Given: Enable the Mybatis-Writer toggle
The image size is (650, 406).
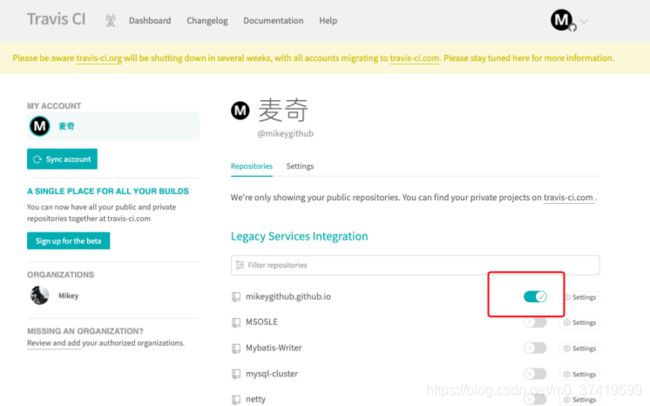Looking at the screenshot, I should [x=535, y=348].
